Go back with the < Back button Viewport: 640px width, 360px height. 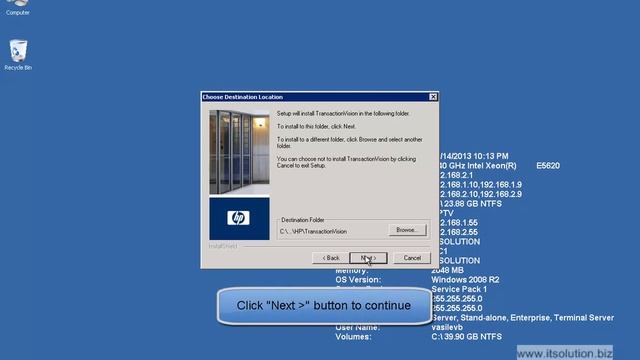[331, 258]
